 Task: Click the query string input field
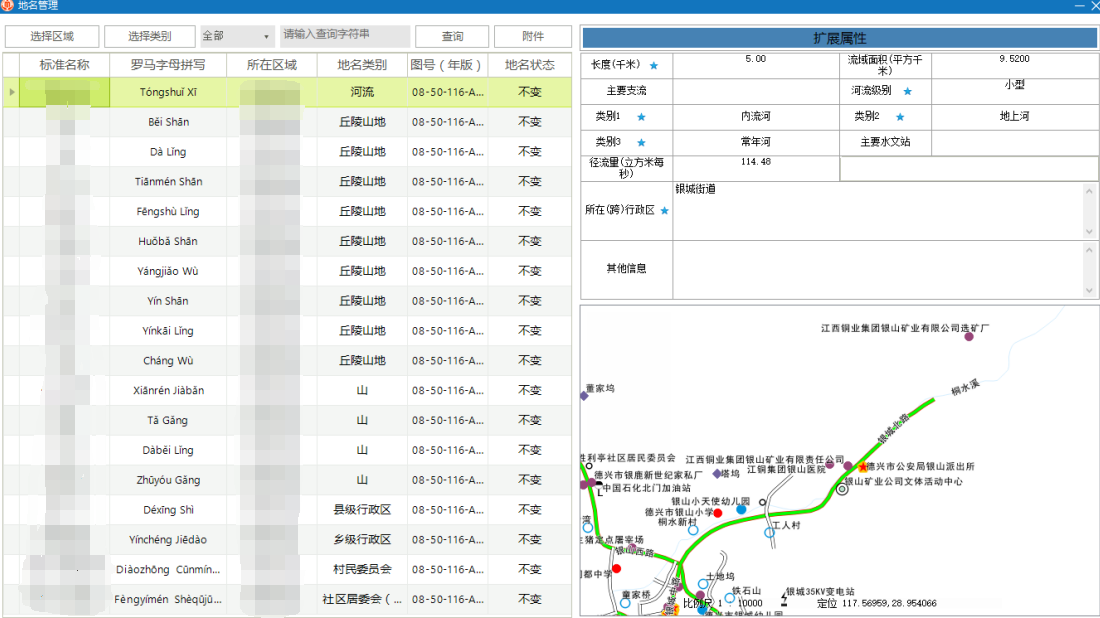[345, 36]
